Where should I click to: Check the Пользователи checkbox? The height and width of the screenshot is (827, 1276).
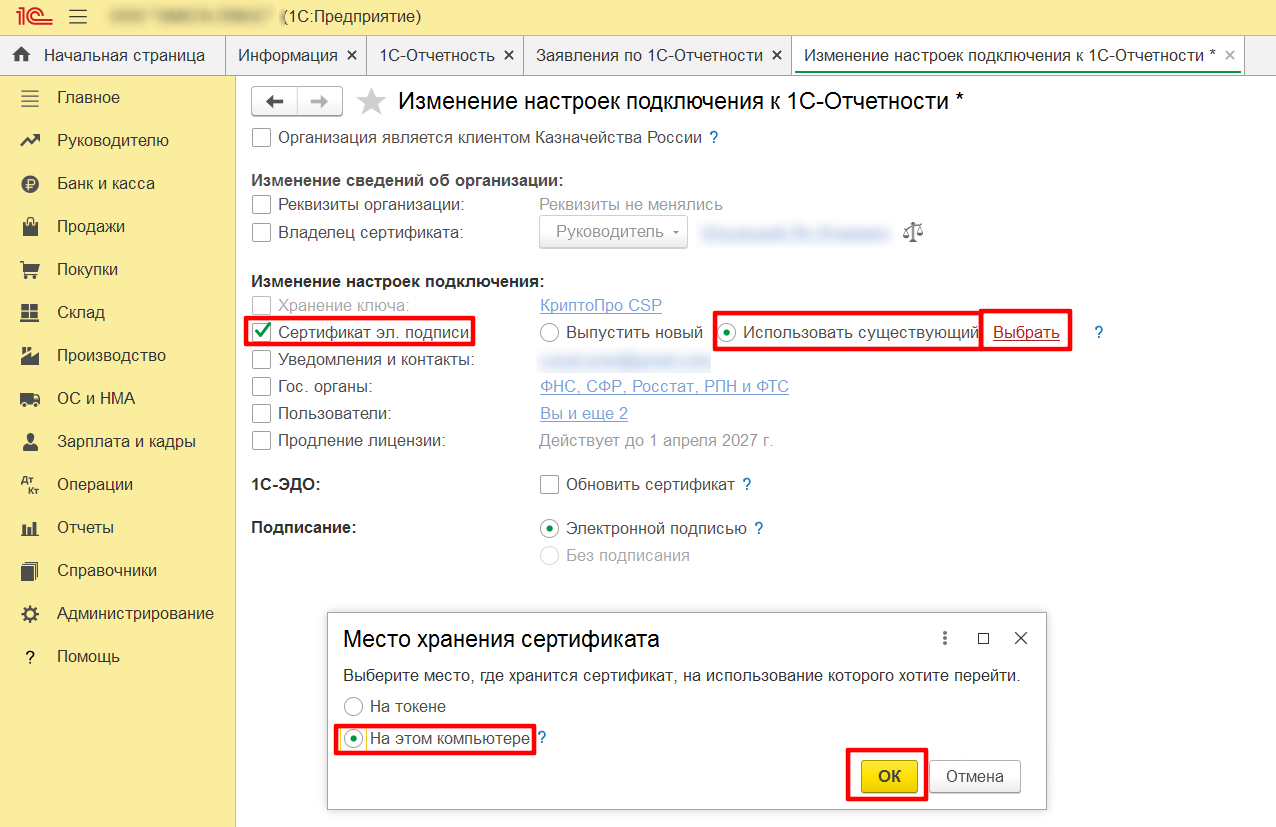[x=261, y=413]
